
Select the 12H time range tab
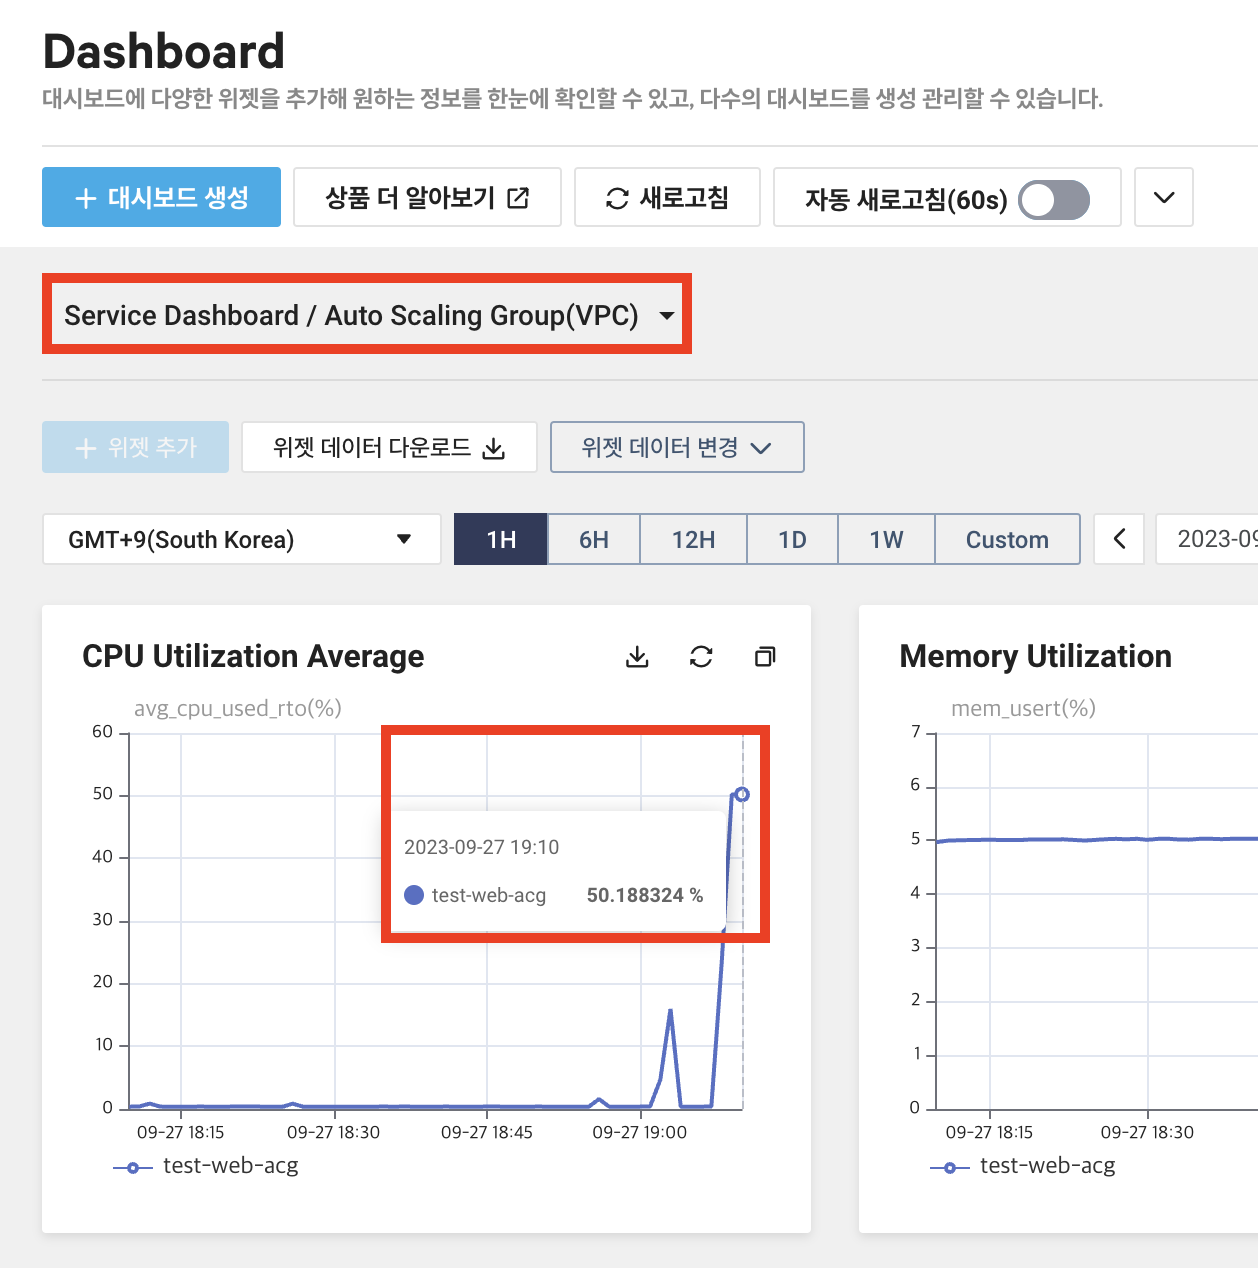pyautogui.click(x=693, y=539)
